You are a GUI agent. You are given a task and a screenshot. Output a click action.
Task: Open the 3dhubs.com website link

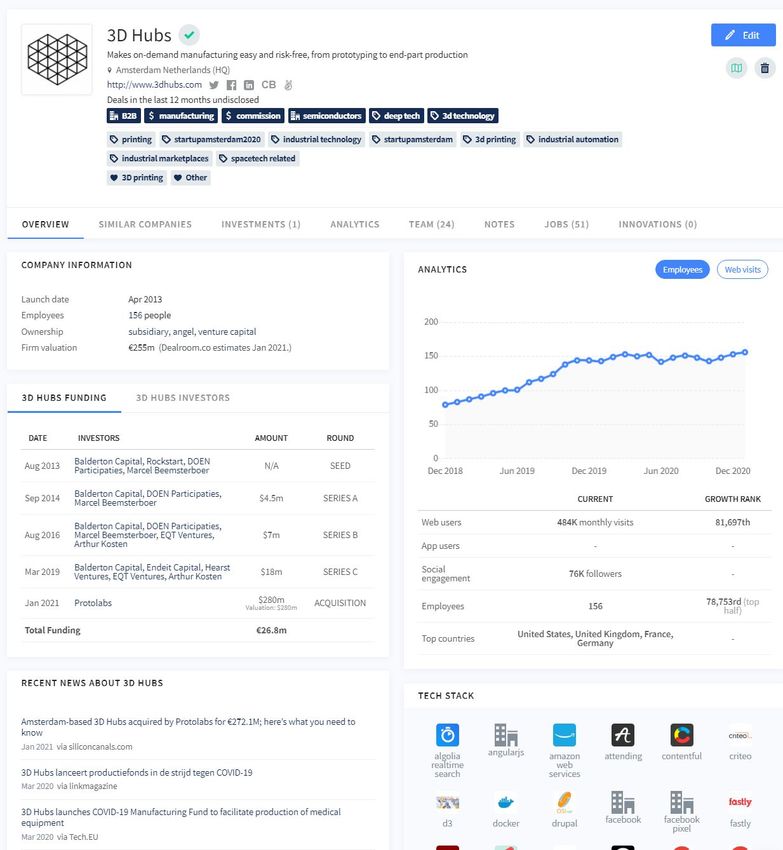tap(154, 85)
